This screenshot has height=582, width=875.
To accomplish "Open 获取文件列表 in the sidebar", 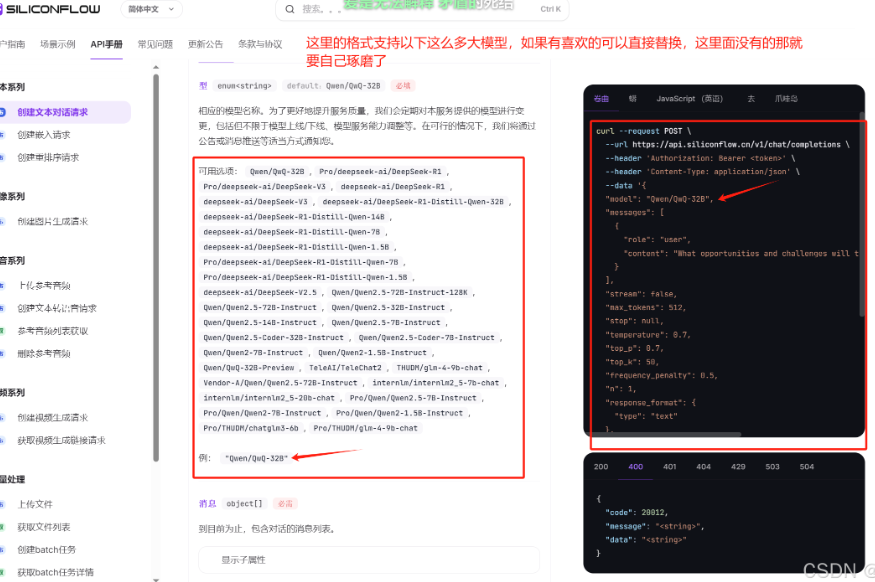I will [44, 527].
